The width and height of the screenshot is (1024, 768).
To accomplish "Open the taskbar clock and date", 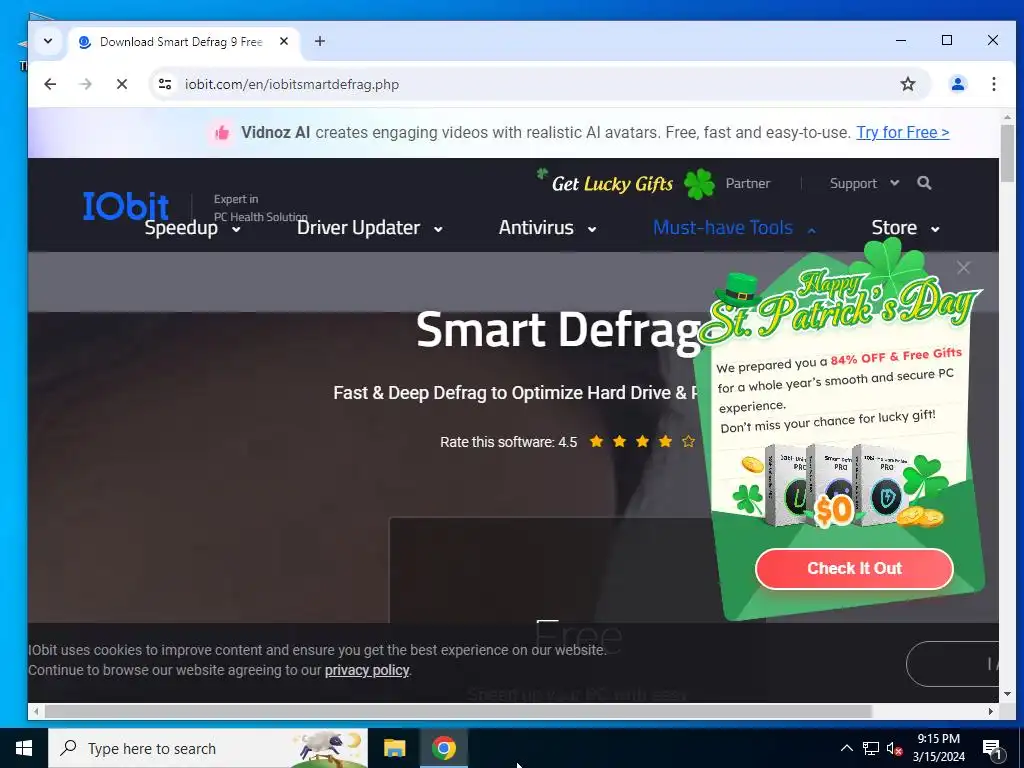I will coord(938,748).
